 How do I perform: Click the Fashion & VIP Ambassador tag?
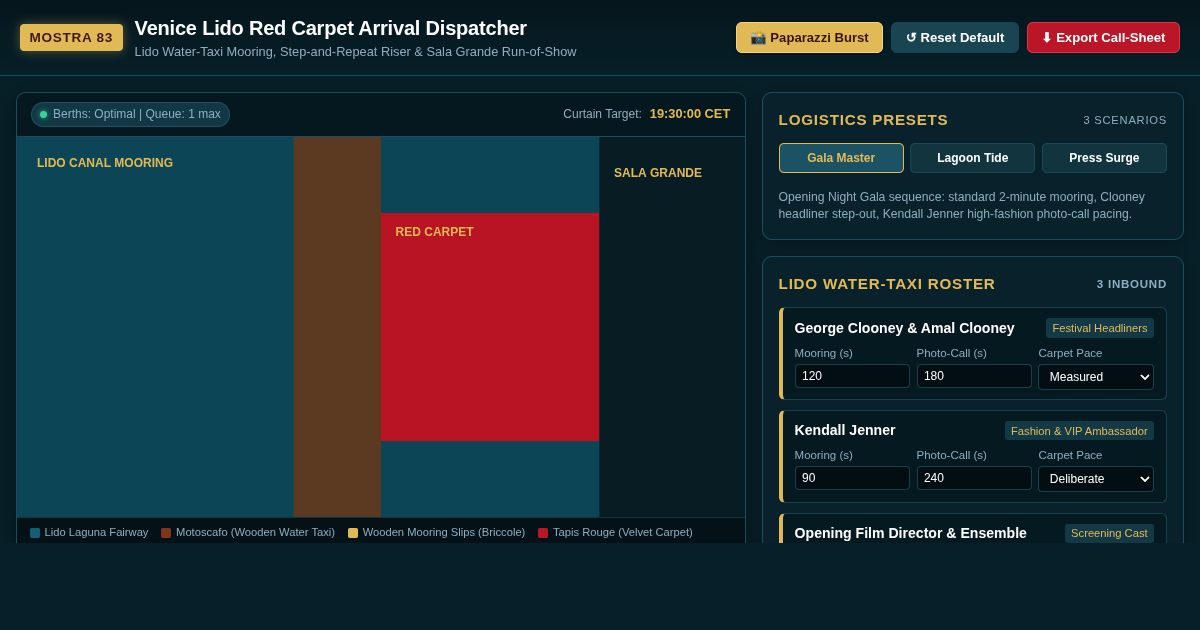click(1079, 431)
